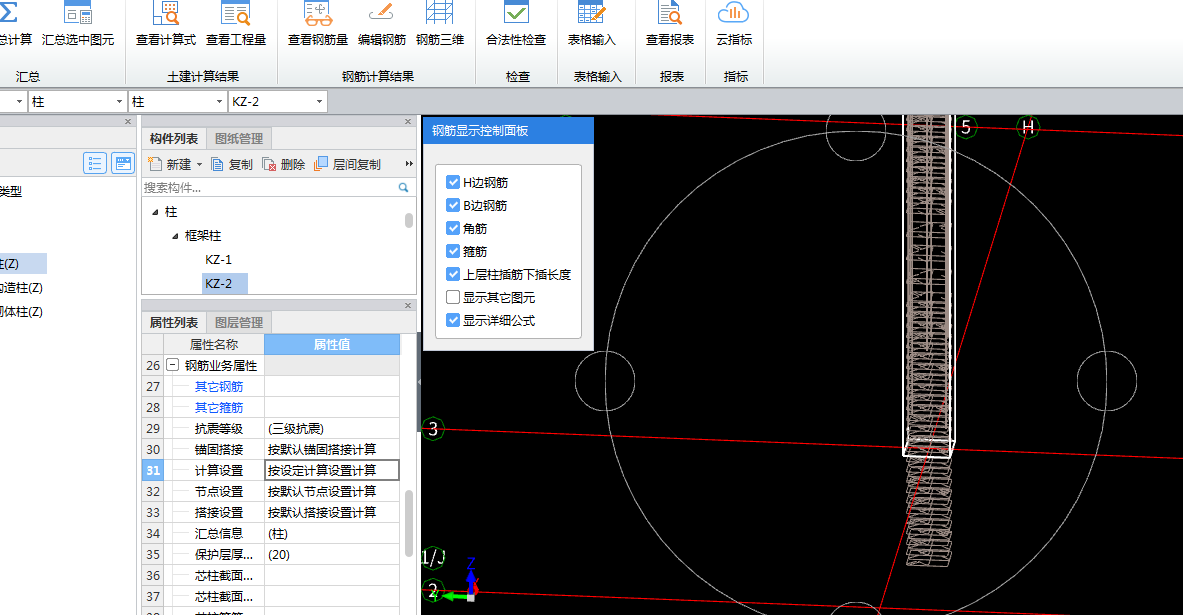
Task: Close the 构件列表 panel
Action: click(408, 121)
